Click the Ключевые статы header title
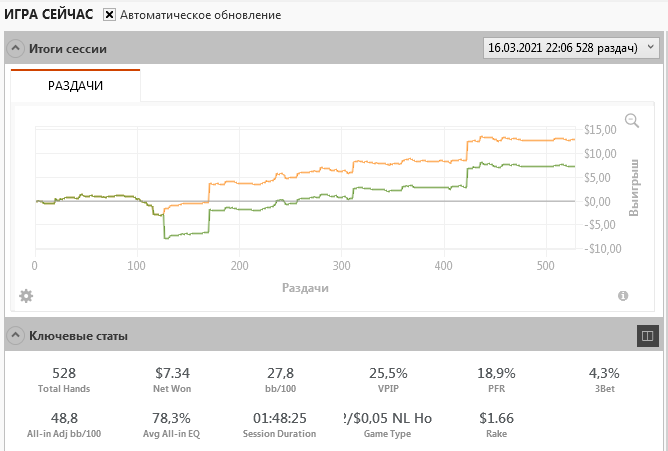Screen dimensions: 668x451 pos(78,336)
